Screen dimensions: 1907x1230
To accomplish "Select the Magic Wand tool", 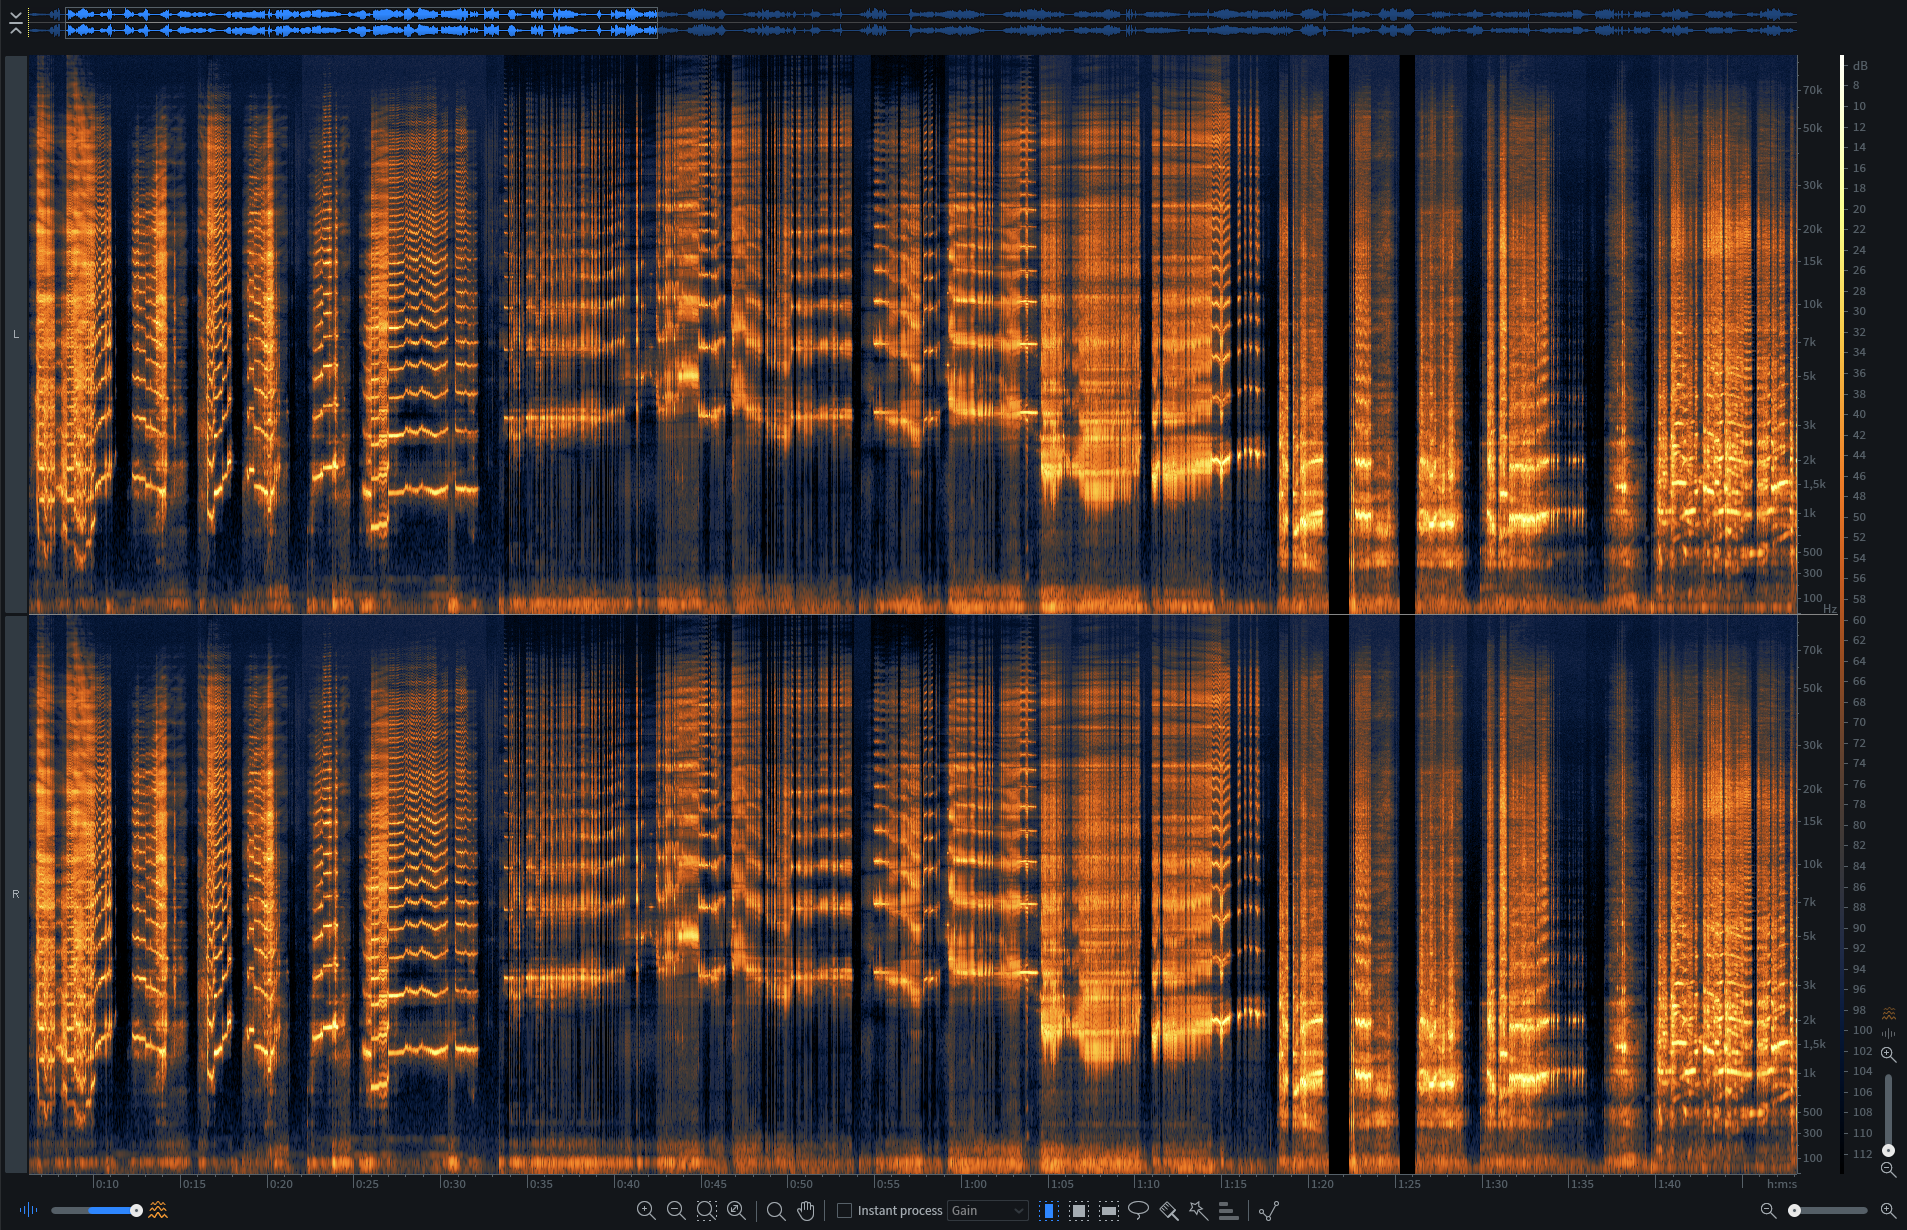I will click(x=1198, y=1211).
